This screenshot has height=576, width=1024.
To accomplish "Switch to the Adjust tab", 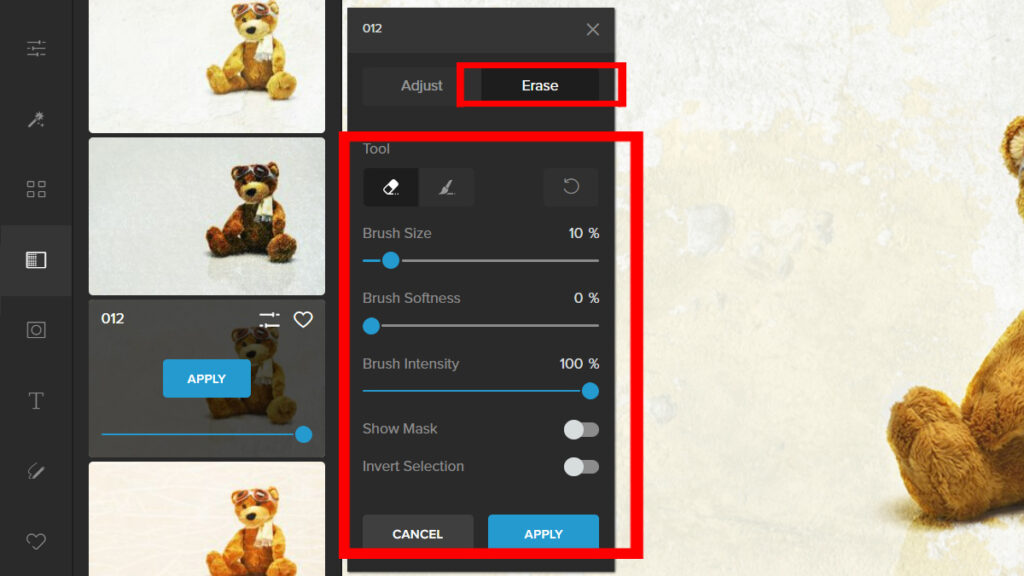I will (421, 86).
